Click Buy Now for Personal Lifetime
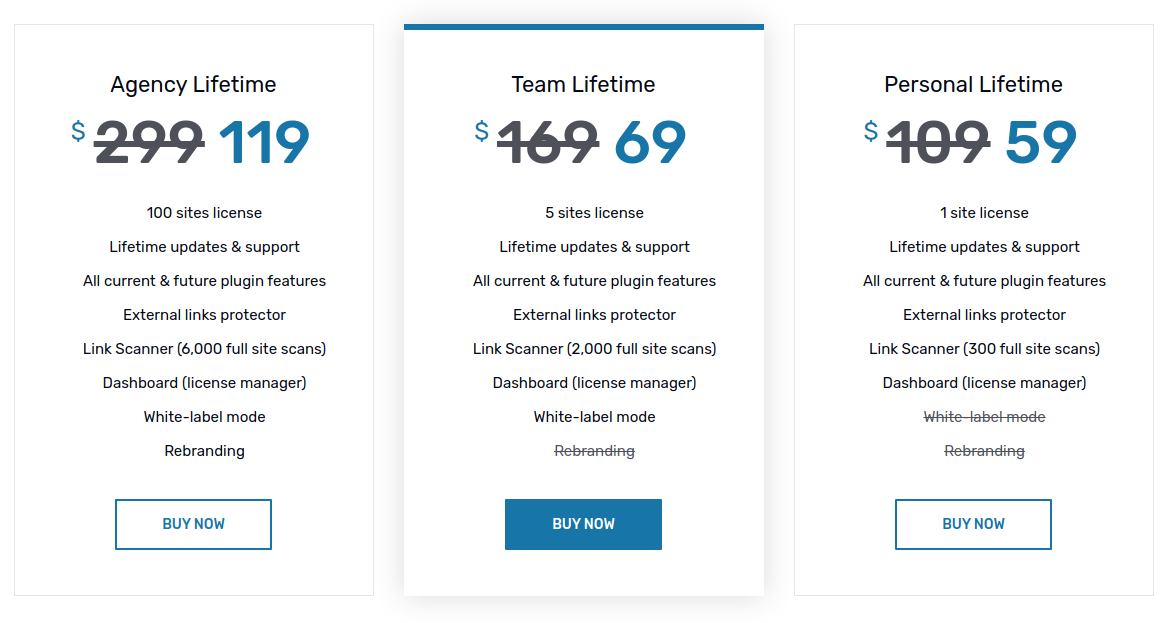 tap(973, 524)
